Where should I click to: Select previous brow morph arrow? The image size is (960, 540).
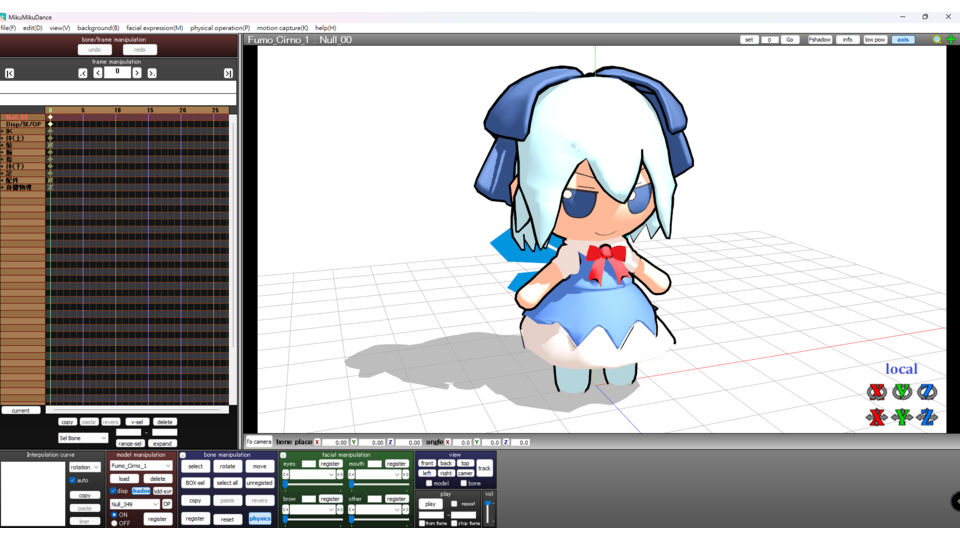[x=285, y=509]
